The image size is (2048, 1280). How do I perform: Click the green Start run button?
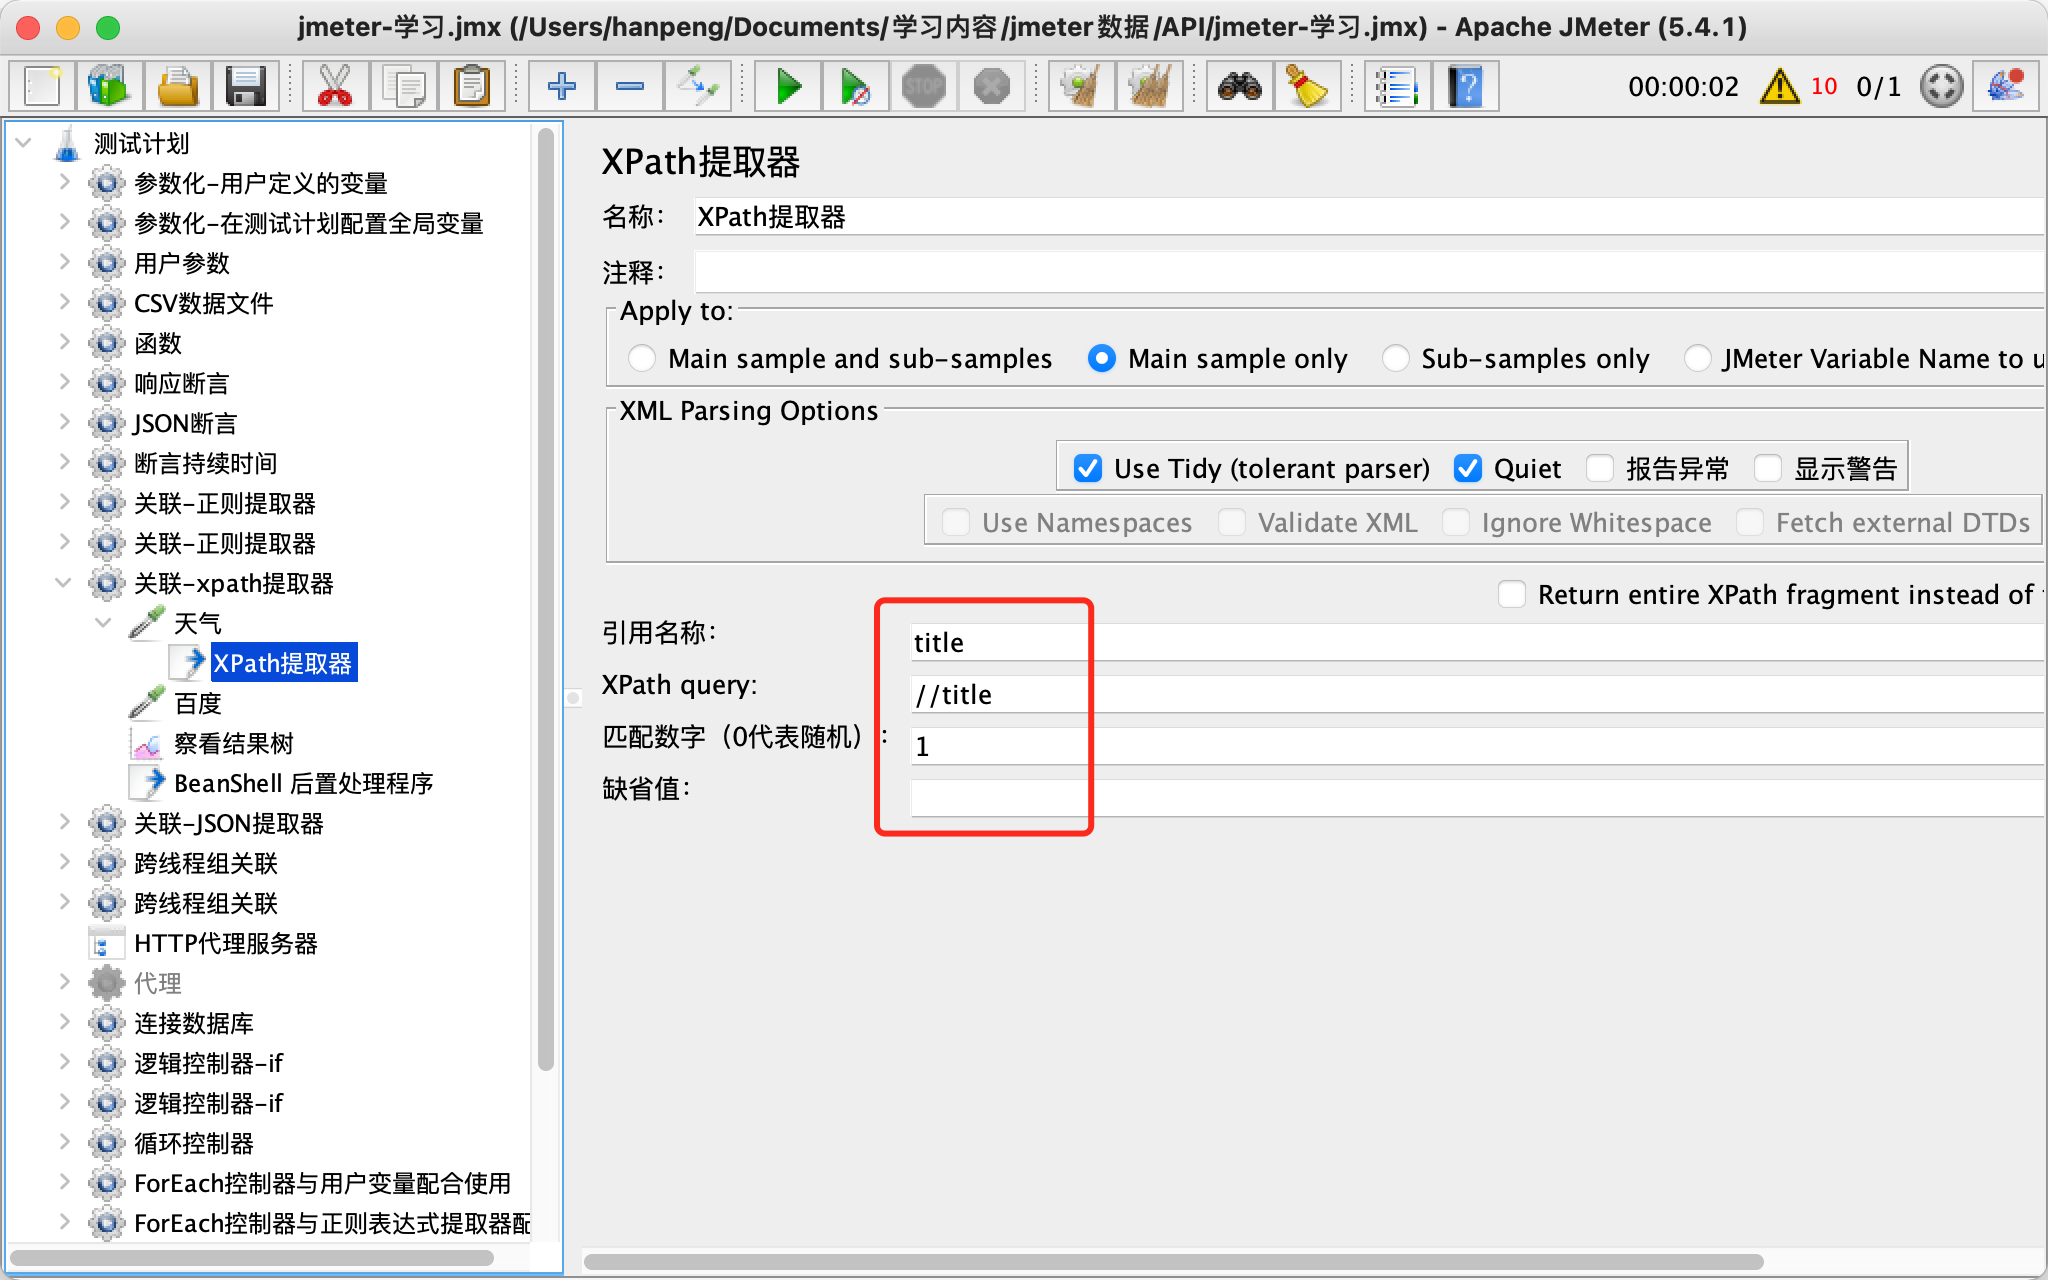[788, 87]
